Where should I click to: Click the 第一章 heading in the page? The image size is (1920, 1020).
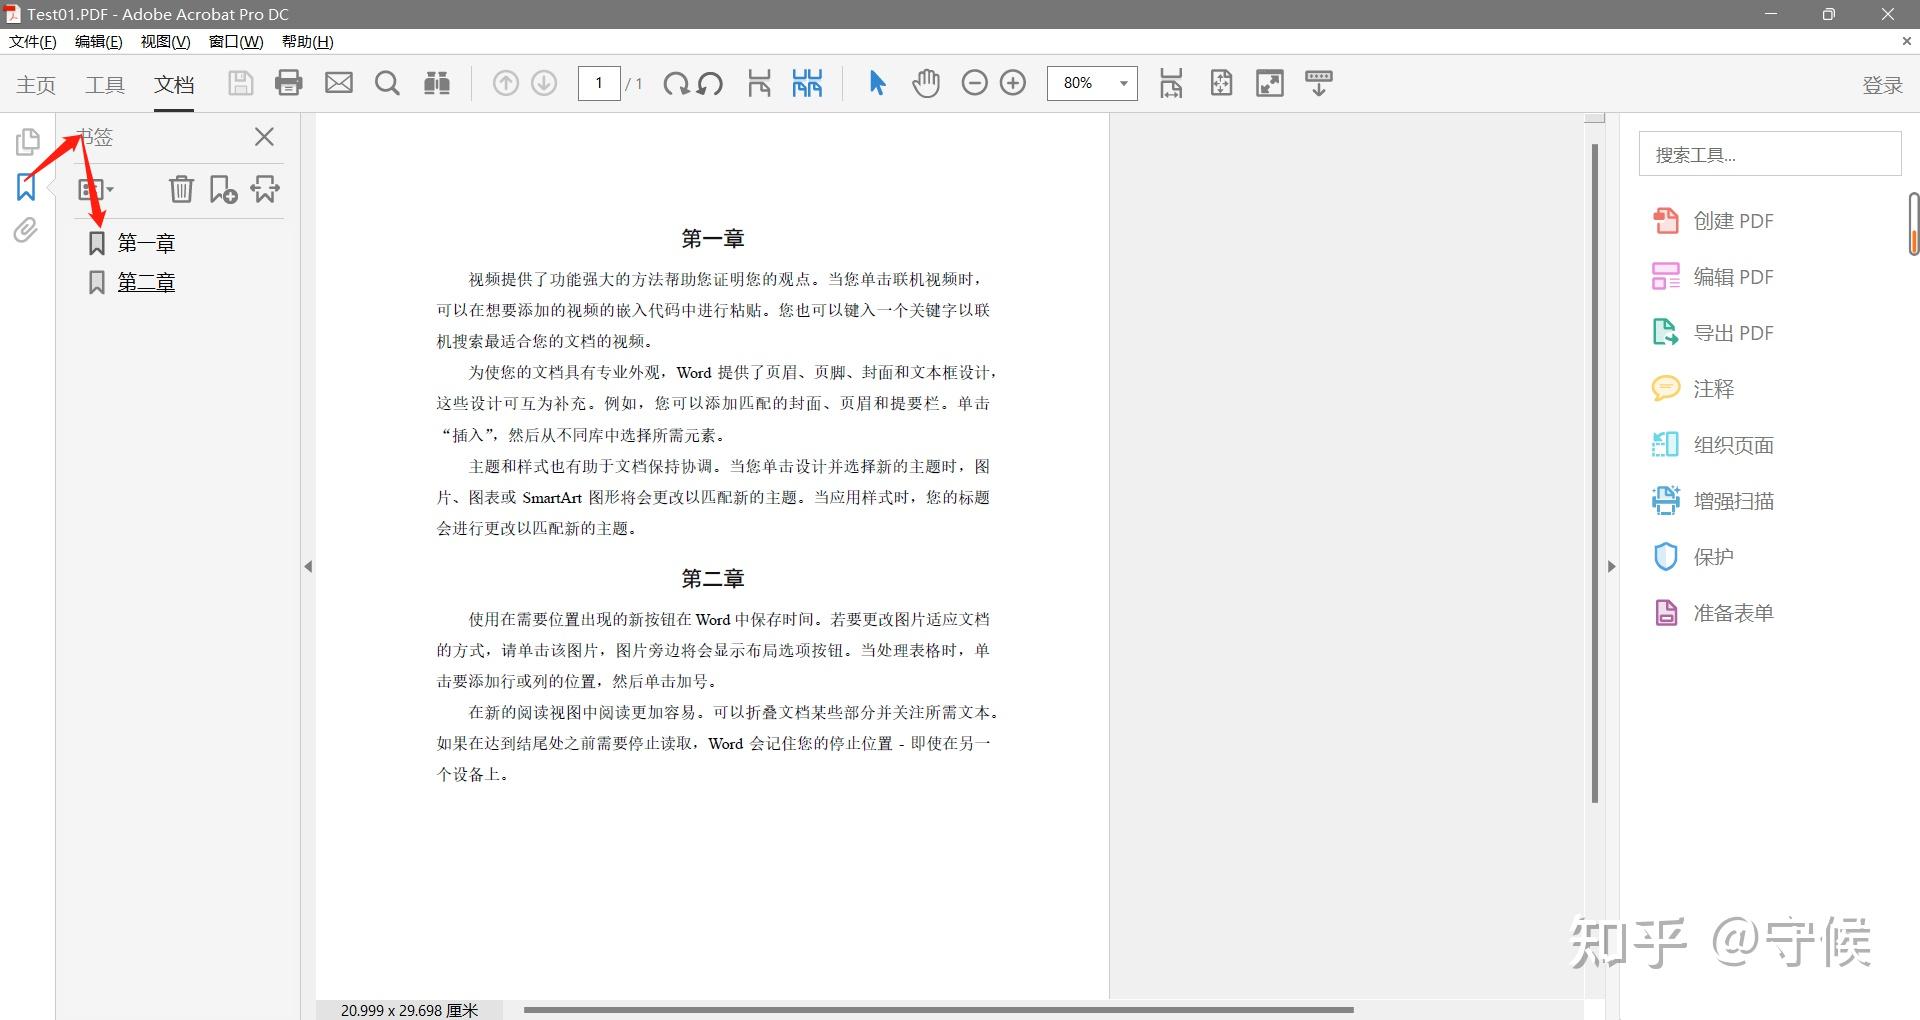click(x=713, y=239)
